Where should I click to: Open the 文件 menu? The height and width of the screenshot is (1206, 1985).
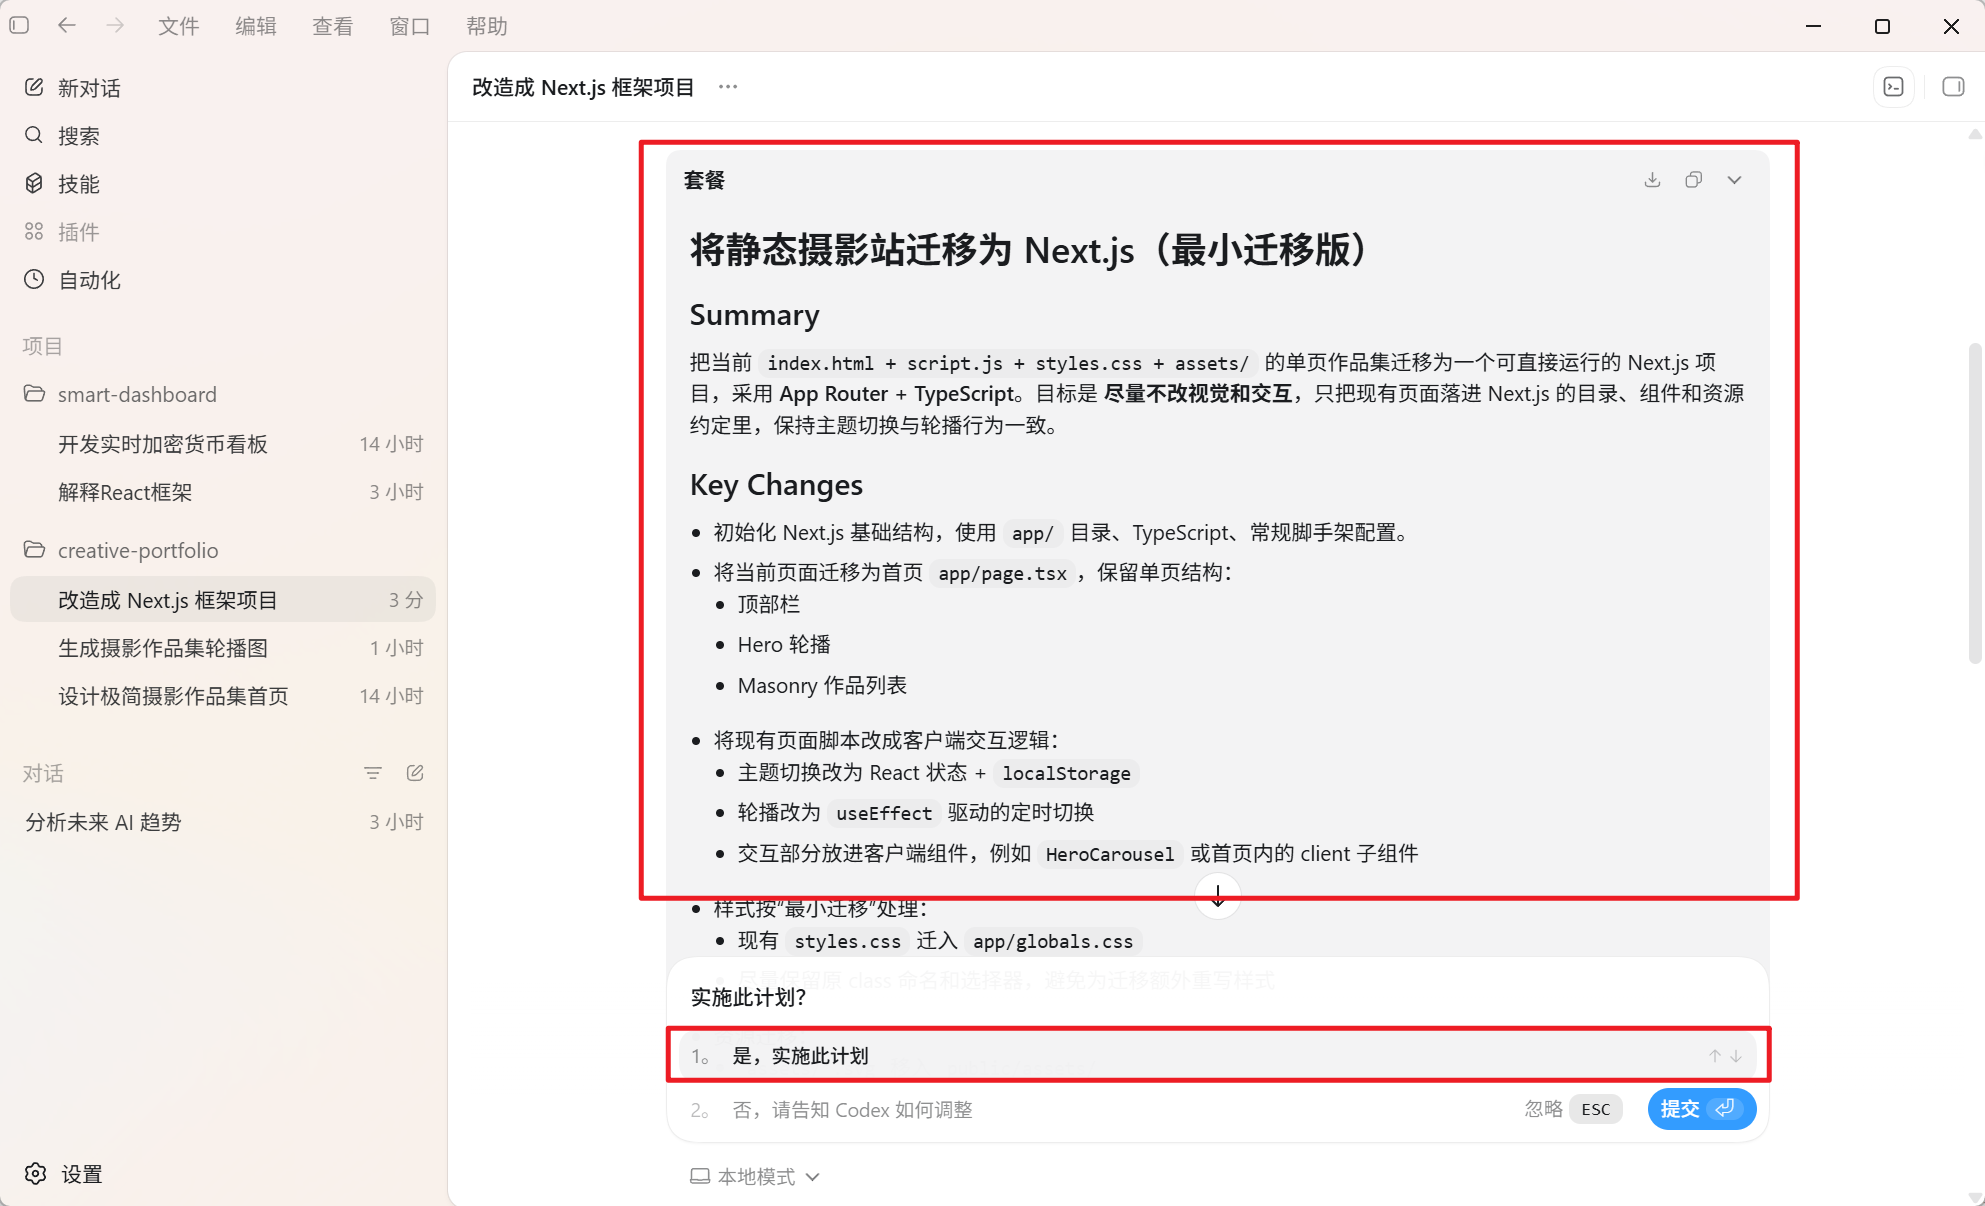(x=178, y=26)
